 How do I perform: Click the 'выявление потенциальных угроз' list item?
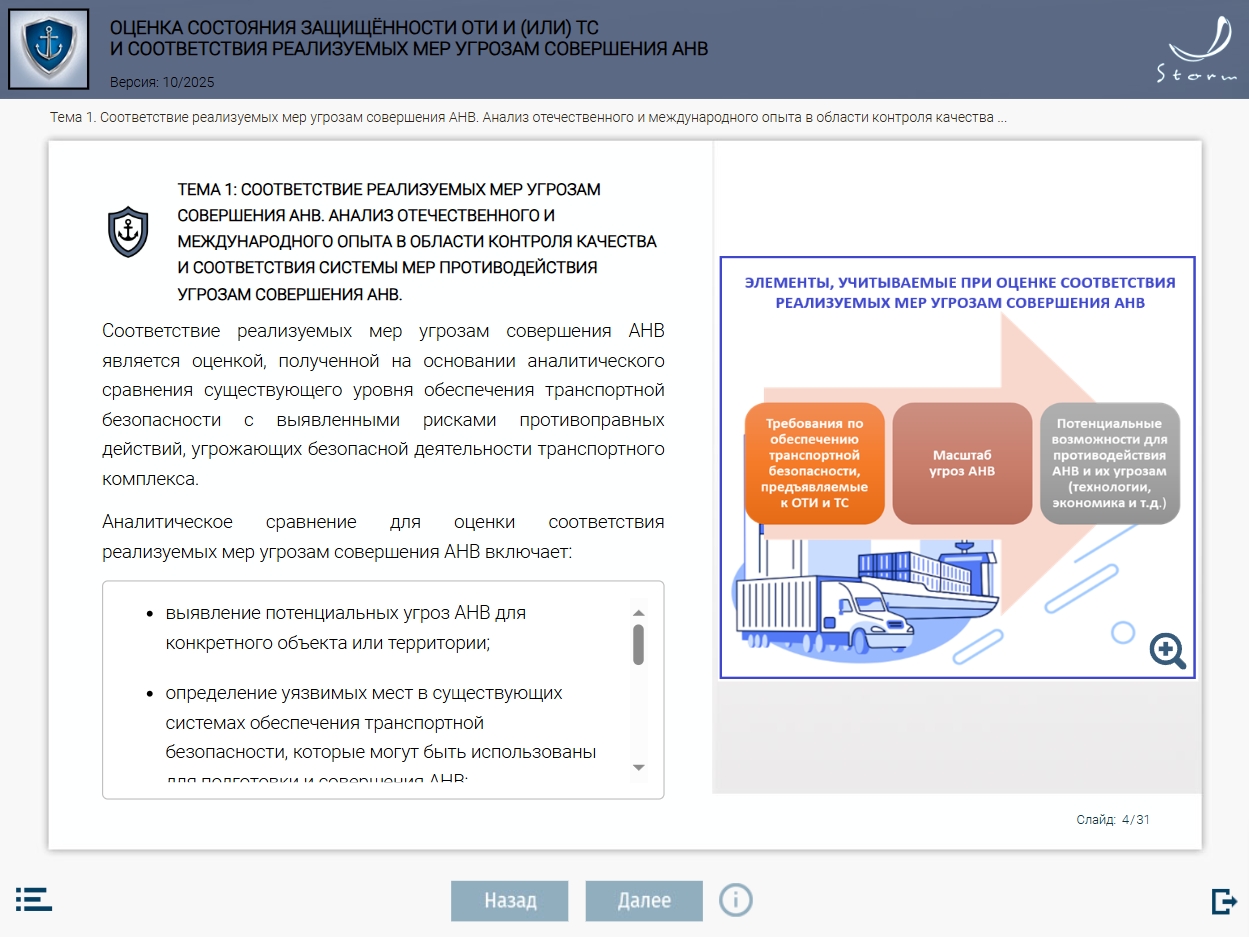point(345,627)
